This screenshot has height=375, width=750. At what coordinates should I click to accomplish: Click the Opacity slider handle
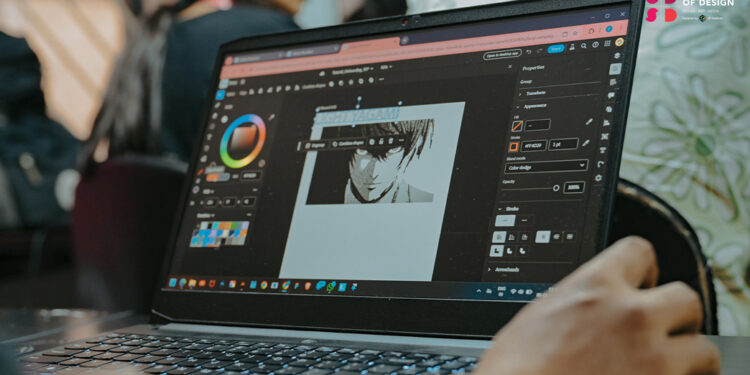[556, 188]
